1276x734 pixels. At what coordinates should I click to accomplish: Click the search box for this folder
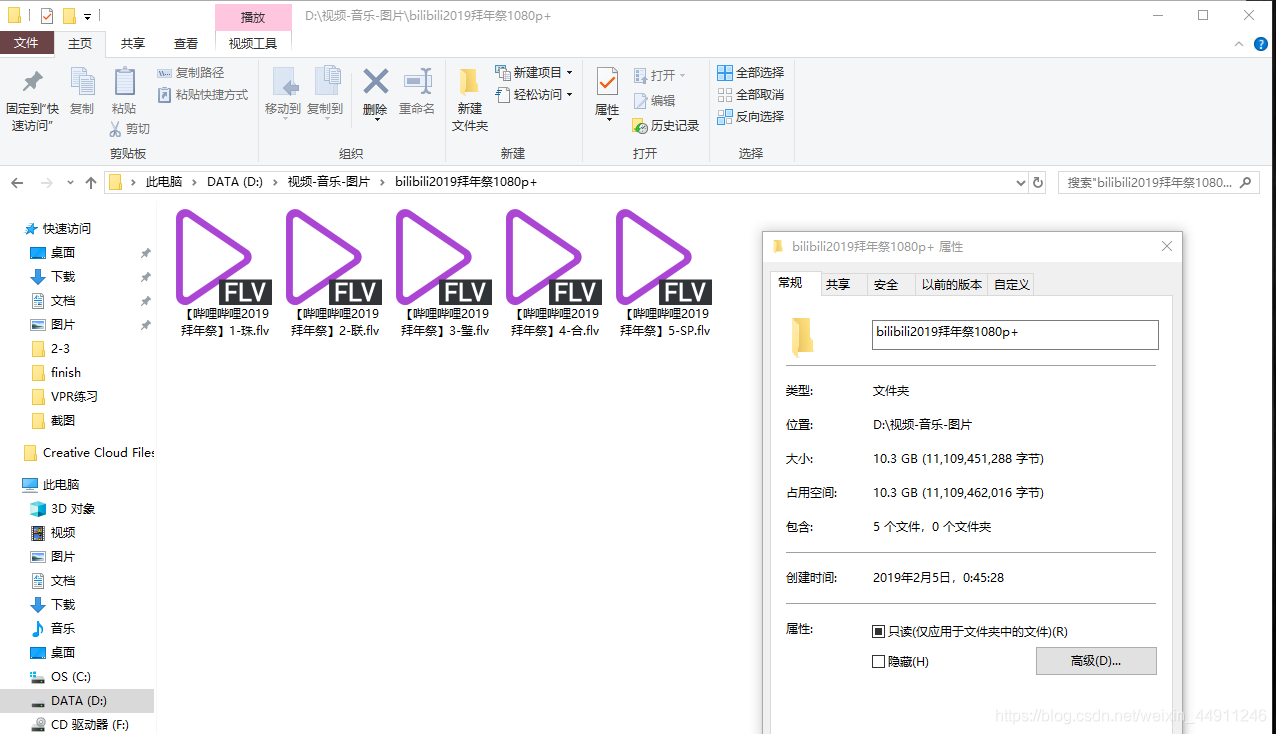tap(1158, 183)
